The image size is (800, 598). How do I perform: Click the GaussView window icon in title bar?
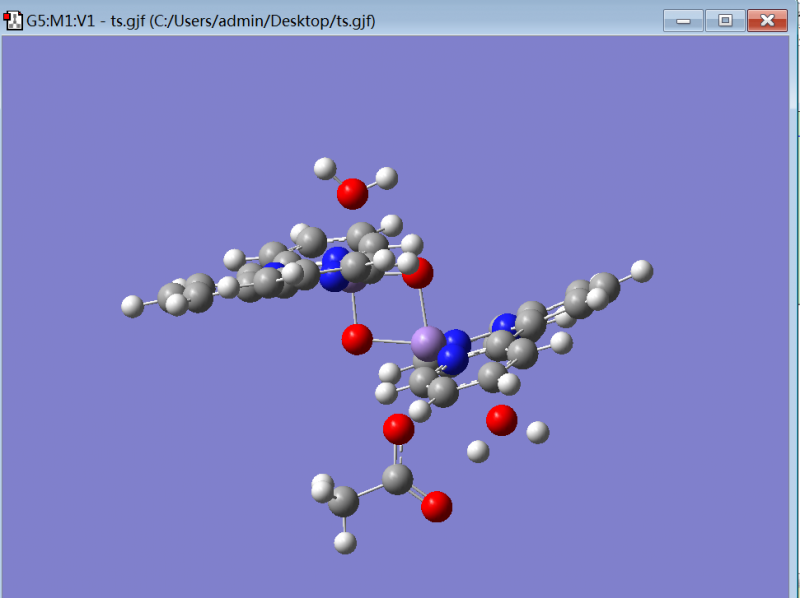tap(13, 21)
